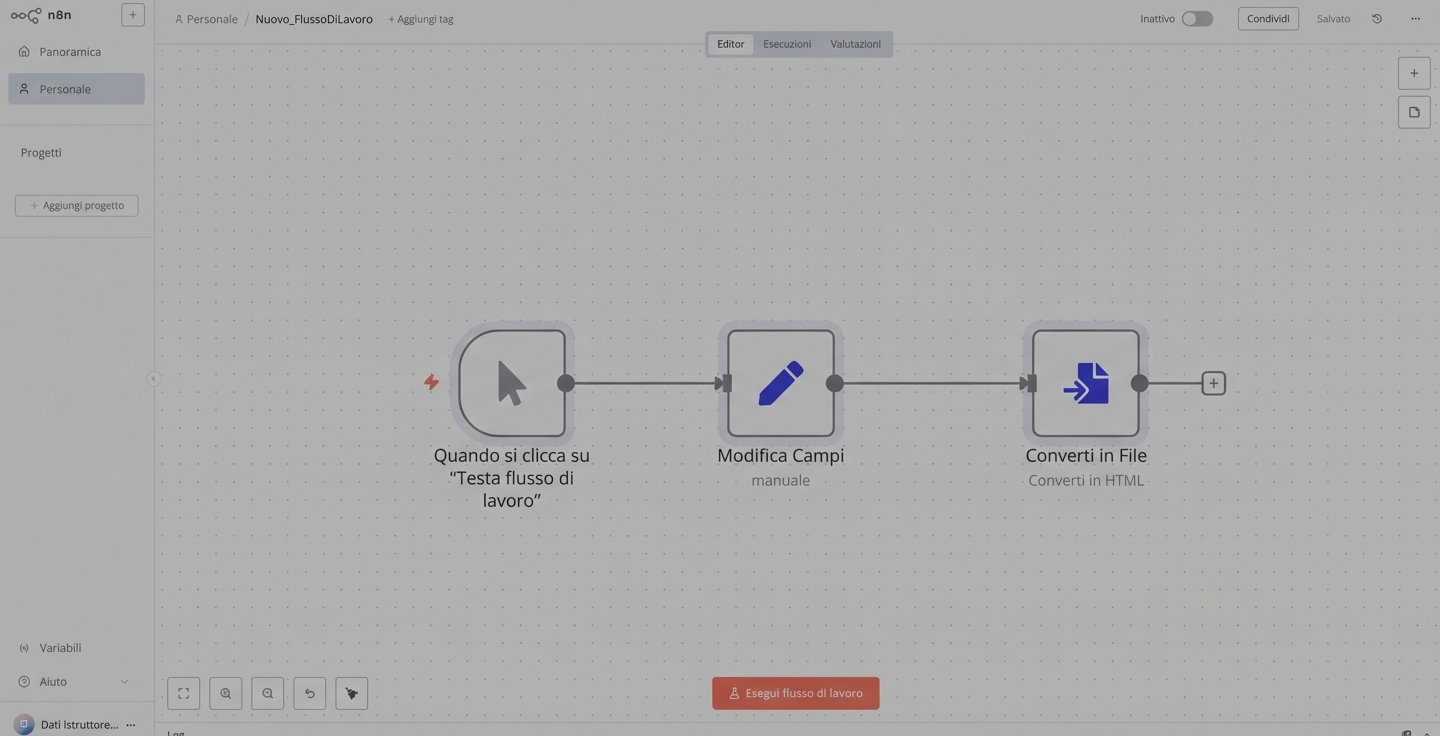
Task: Open the three-dot workflow options menu
Action: [x=1415, y=19]
